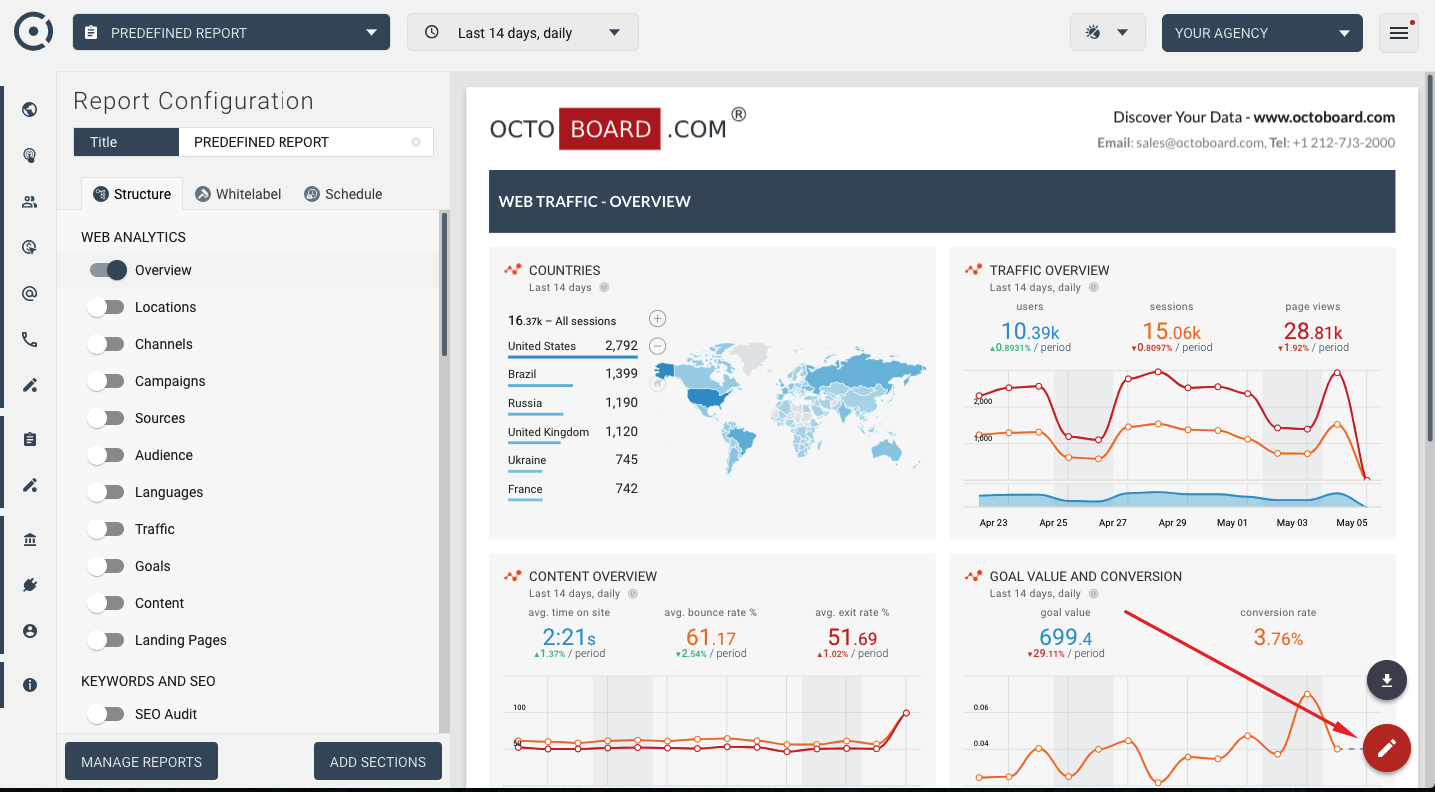The width and height of the screenshot is (1435, 792).
Task: Click the WEB TRAFFIC - OVERVIEW header bar
Action: click(x=942, y=201)
